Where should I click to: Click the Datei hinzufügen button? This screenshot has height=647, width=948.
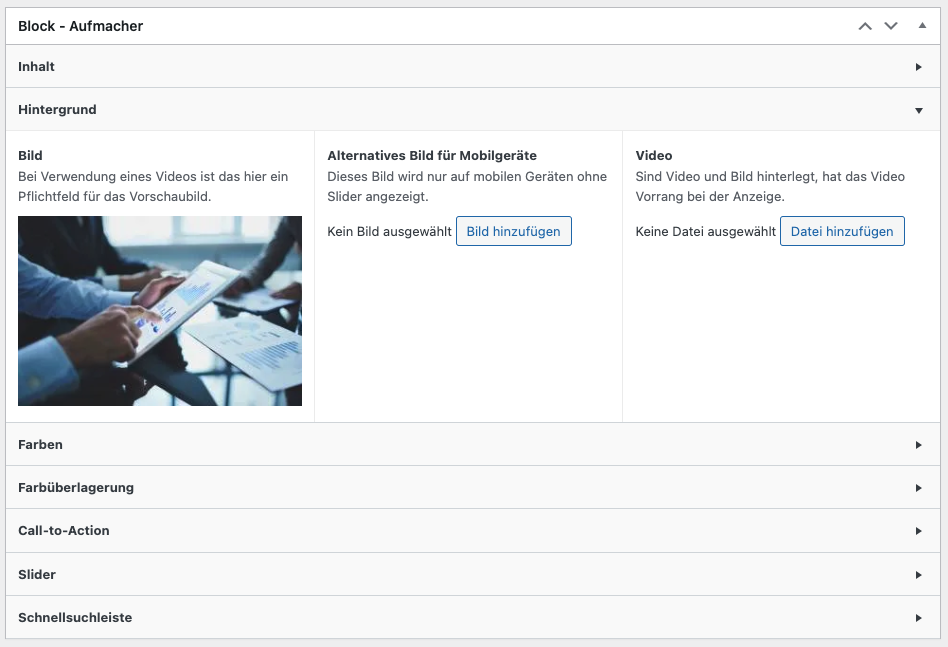pyautogui.click(x=841, y=231)
